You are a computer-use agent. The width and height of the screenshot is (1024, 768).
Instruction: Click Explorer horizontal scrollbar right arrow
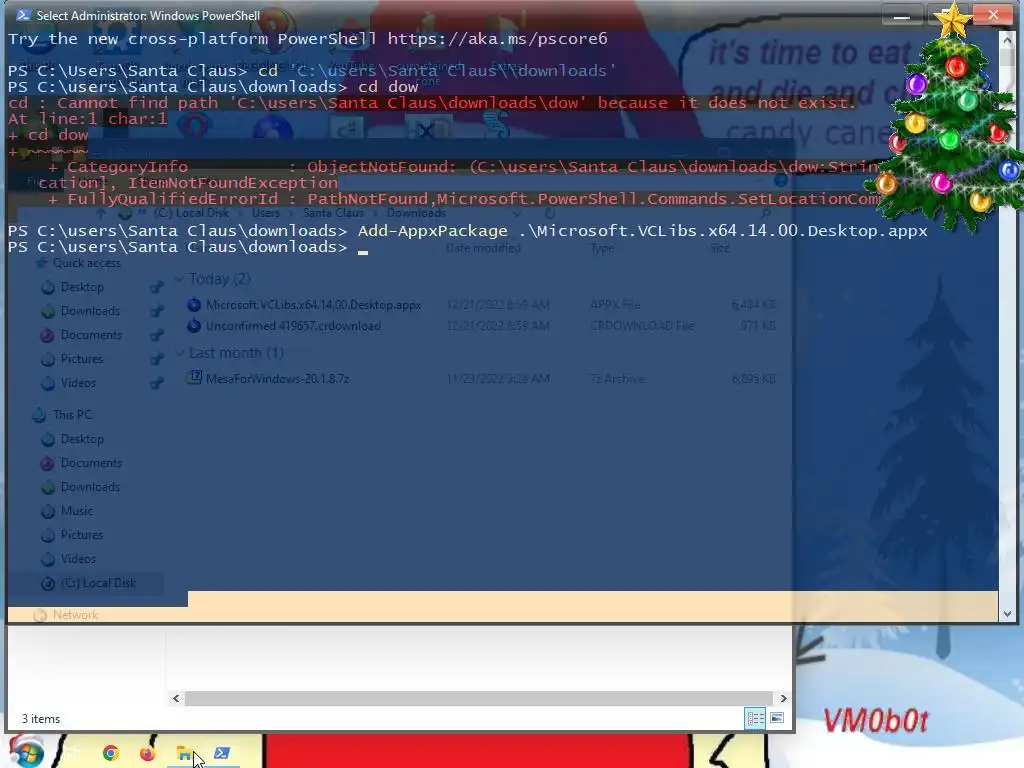[783, 698]
